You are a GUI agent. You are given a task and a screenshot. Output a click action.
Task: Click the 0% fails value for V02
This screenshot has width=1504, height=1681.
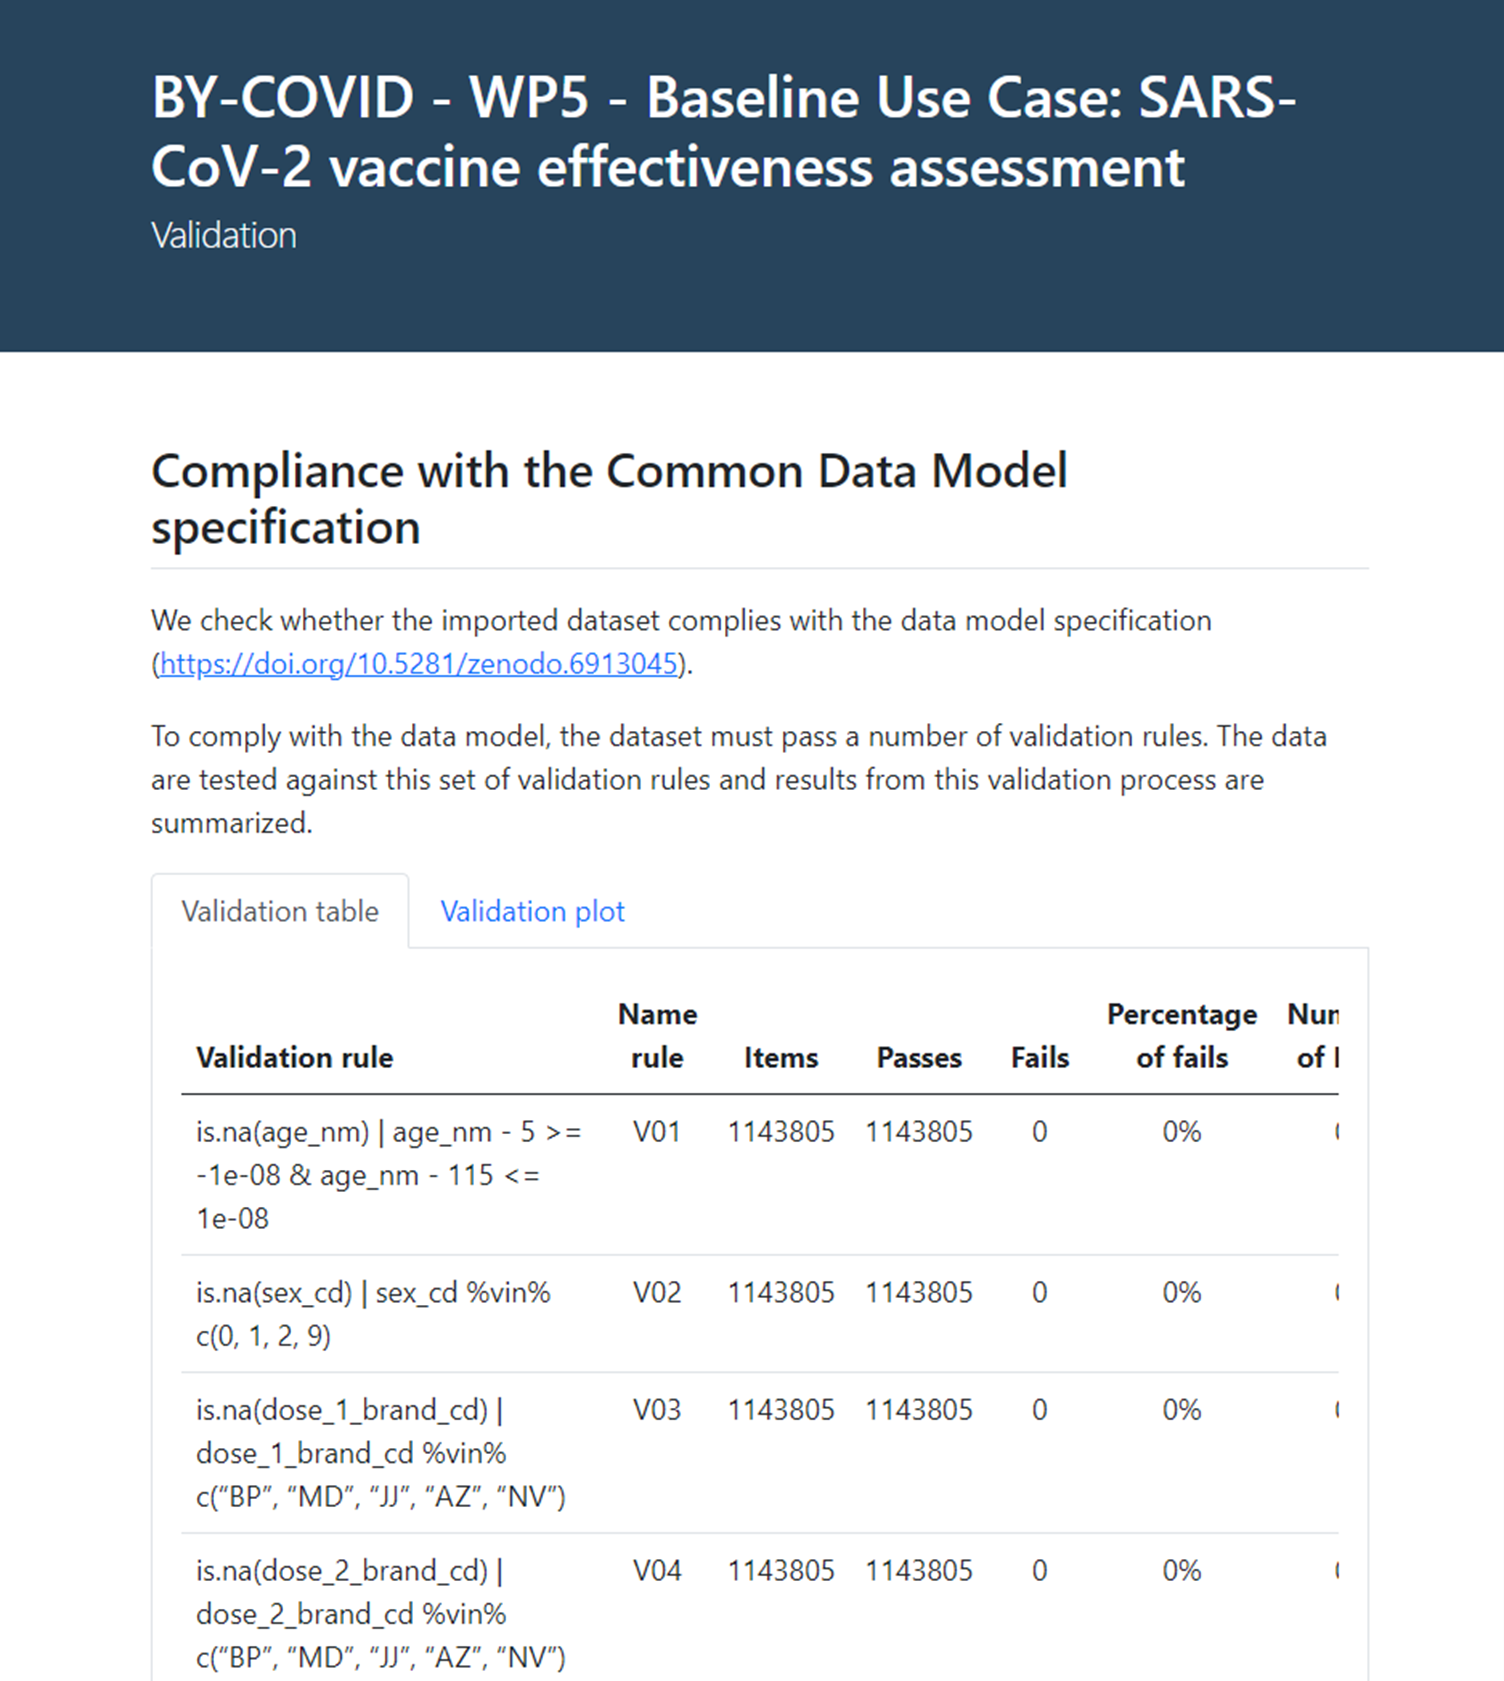(1181, 1292)
